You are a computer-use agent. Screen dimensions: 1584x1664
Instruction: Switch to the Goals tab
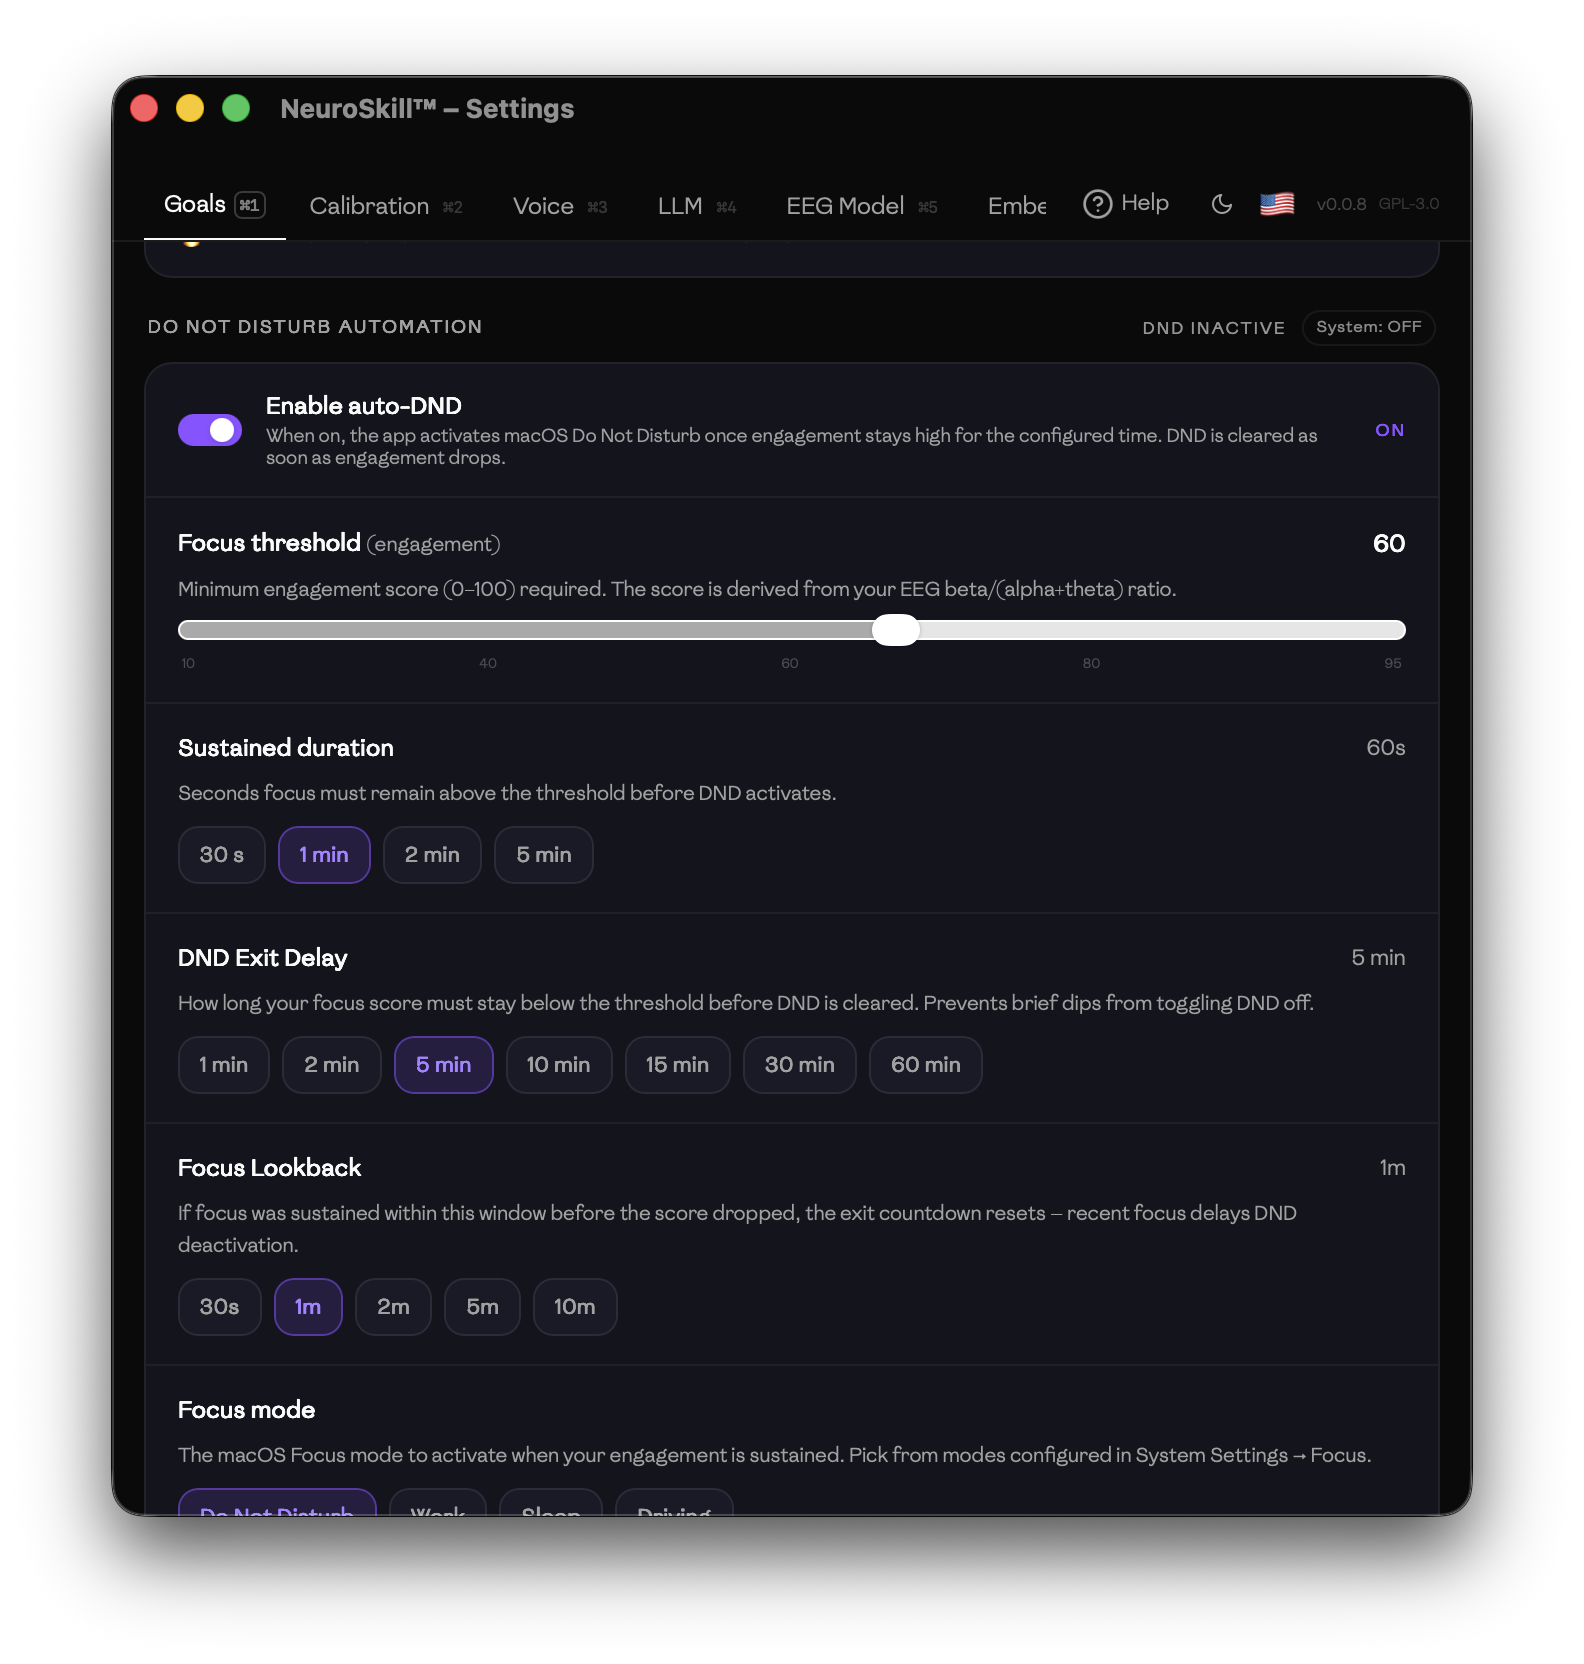click(x=196, y=203)
